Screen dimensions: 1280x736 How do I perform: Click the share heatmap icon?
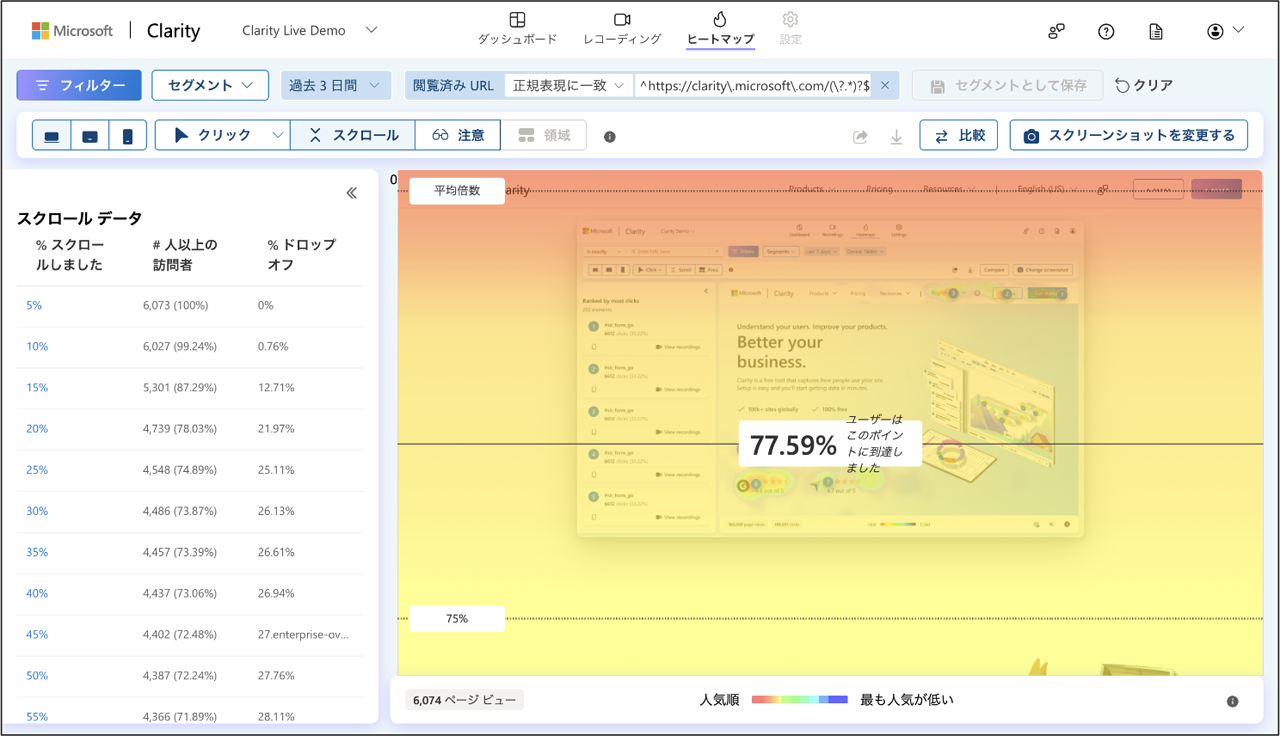[x=860, y=137]
